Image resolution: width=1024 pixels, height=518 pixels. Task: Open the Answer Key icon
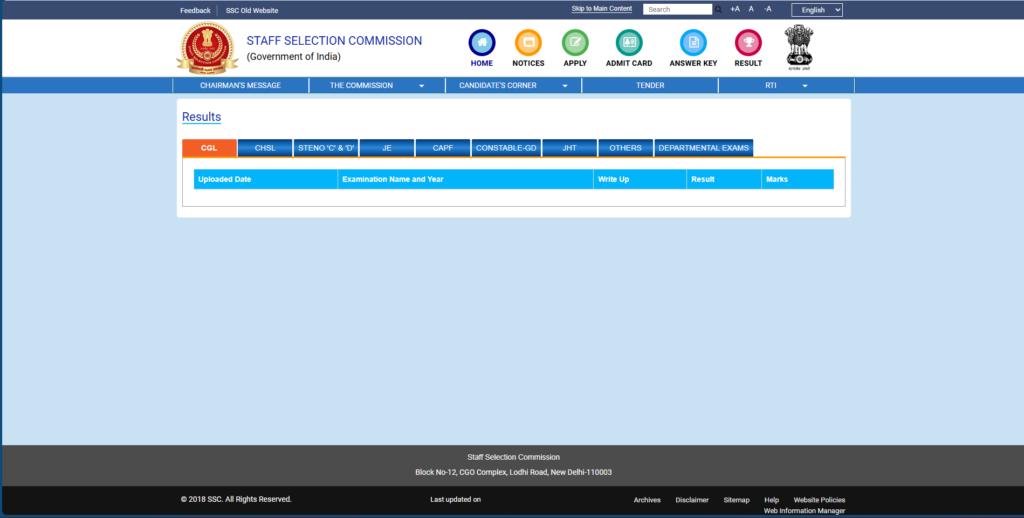coord(693,42)
